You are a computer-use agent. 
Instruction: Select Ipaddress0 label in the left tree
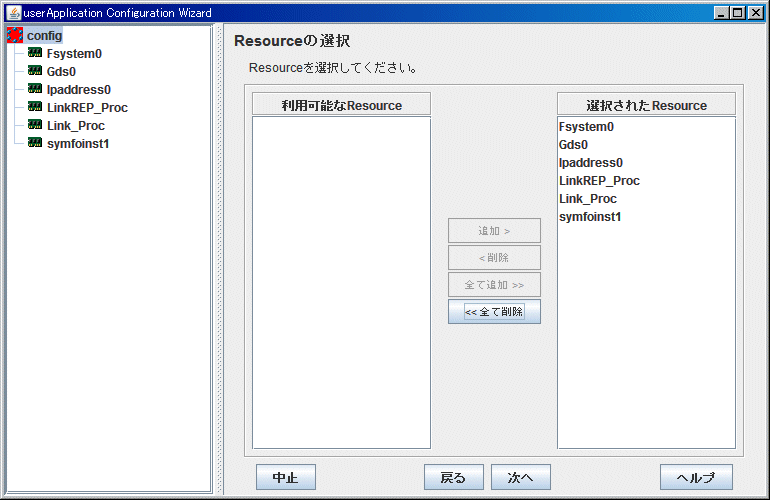point(79,89)
